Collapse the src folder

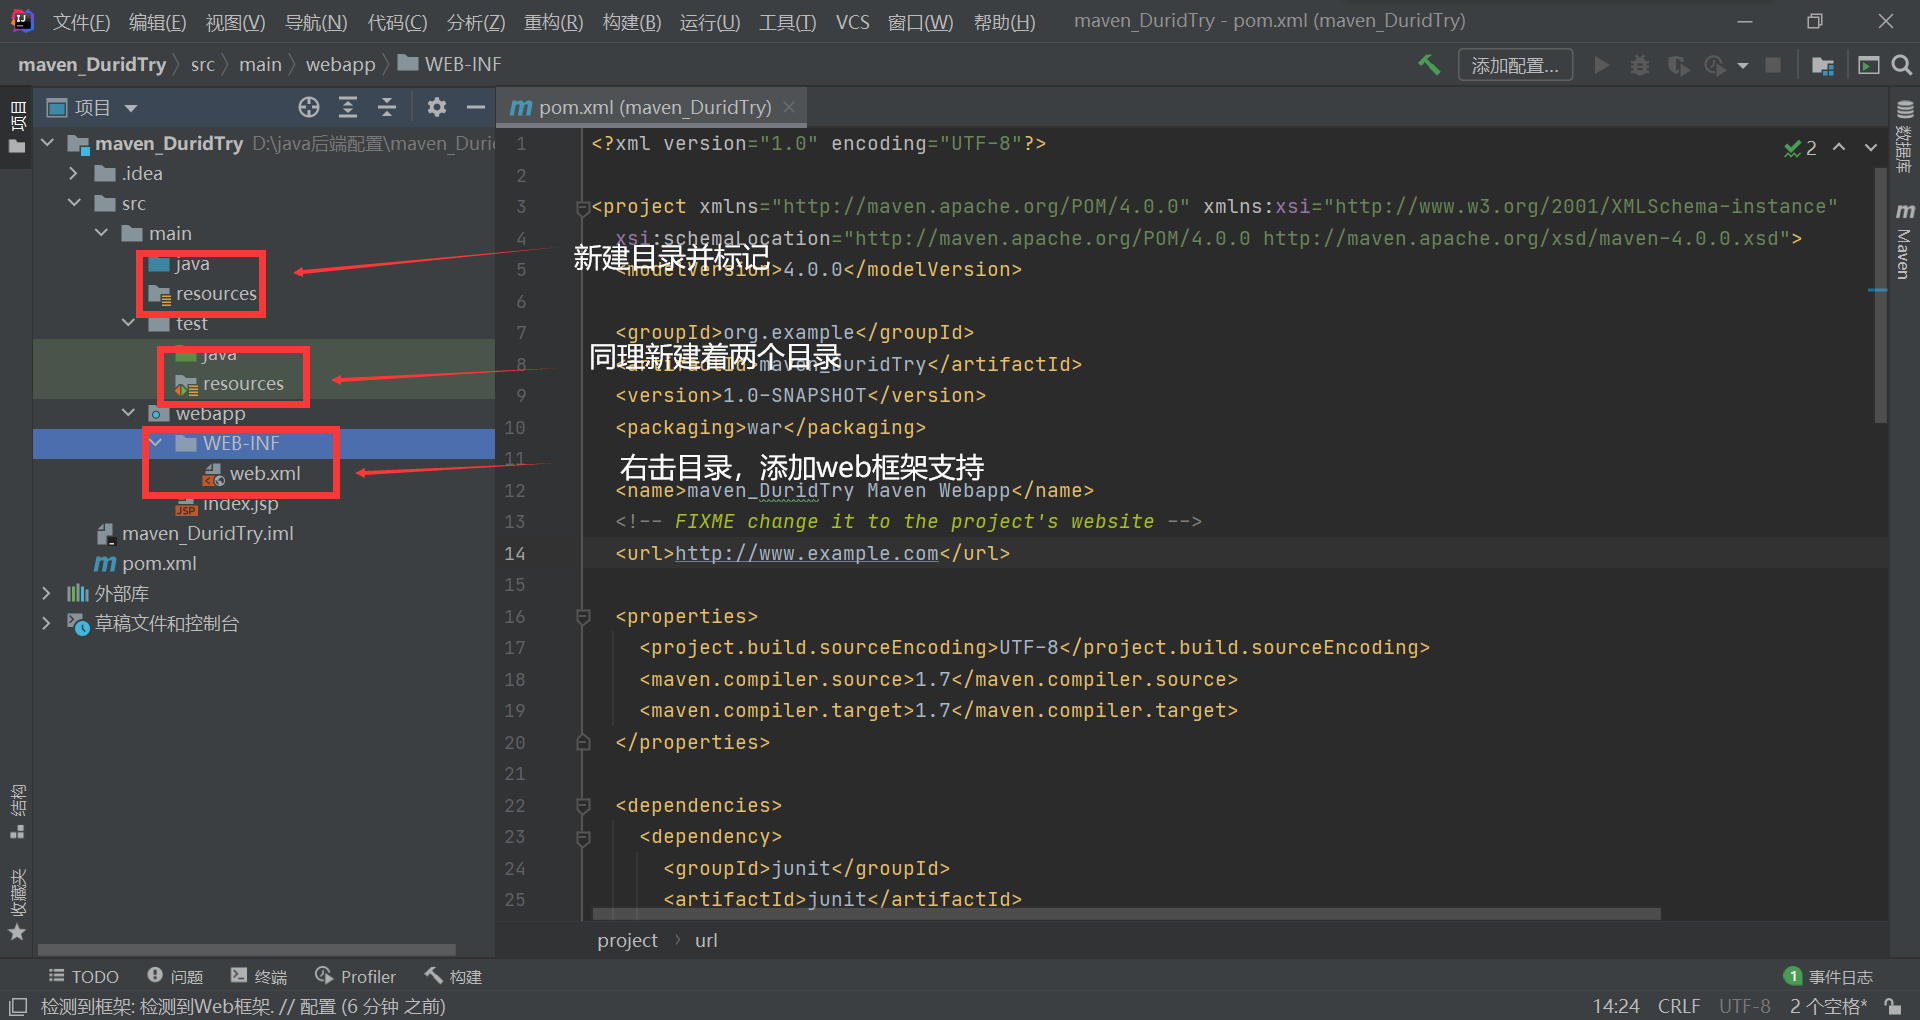click(74, 203)
